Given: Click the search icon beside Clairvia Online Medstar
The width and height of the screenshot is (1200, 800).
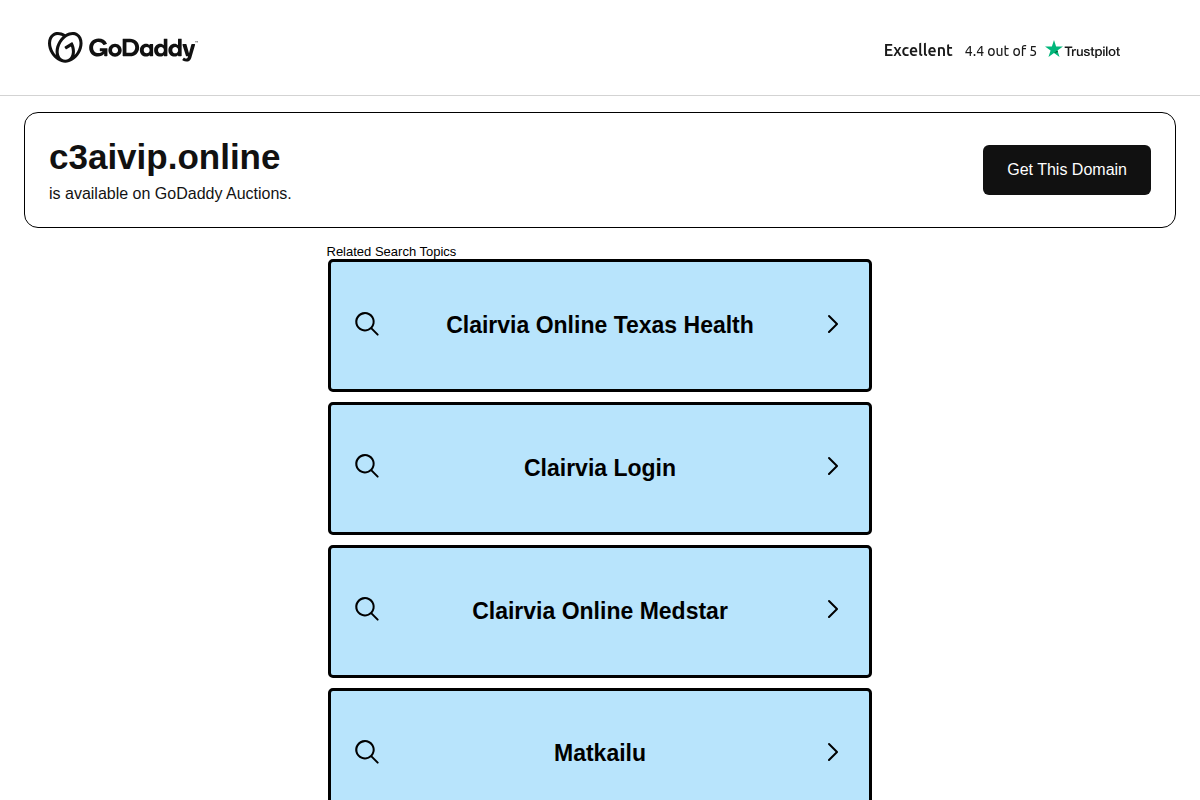Looking at the screenshot, I should click(x=367, y=609).
